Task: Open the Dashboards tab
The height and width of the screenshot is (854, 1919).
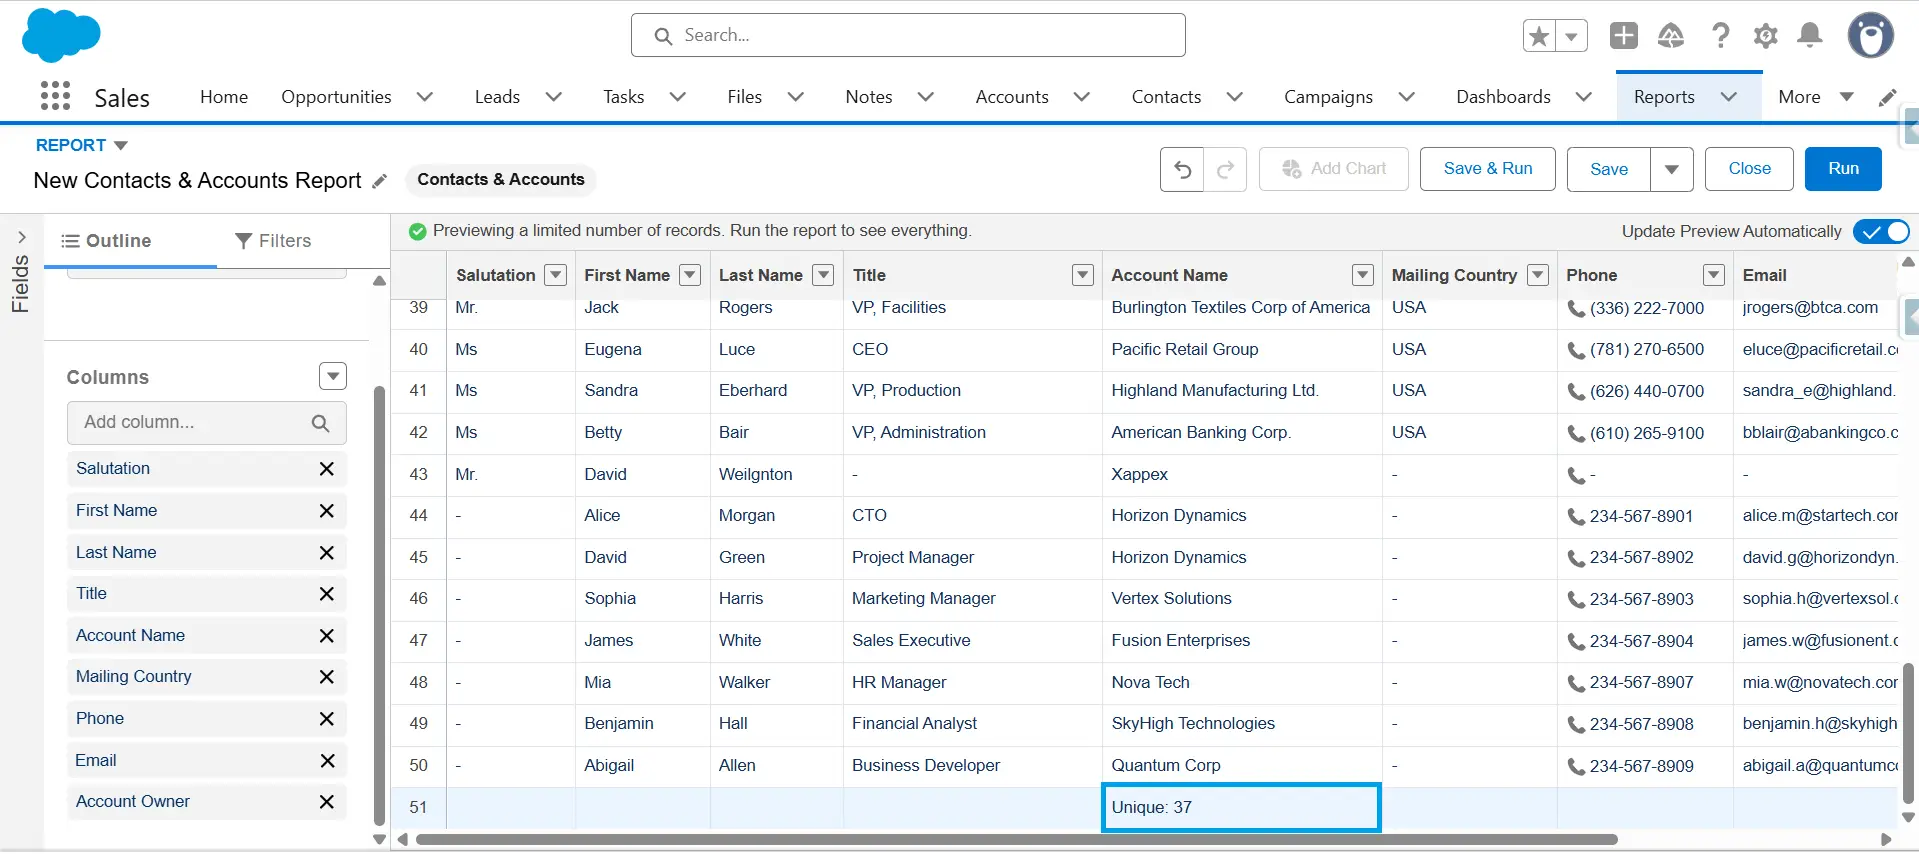Action: [1503, 97]
